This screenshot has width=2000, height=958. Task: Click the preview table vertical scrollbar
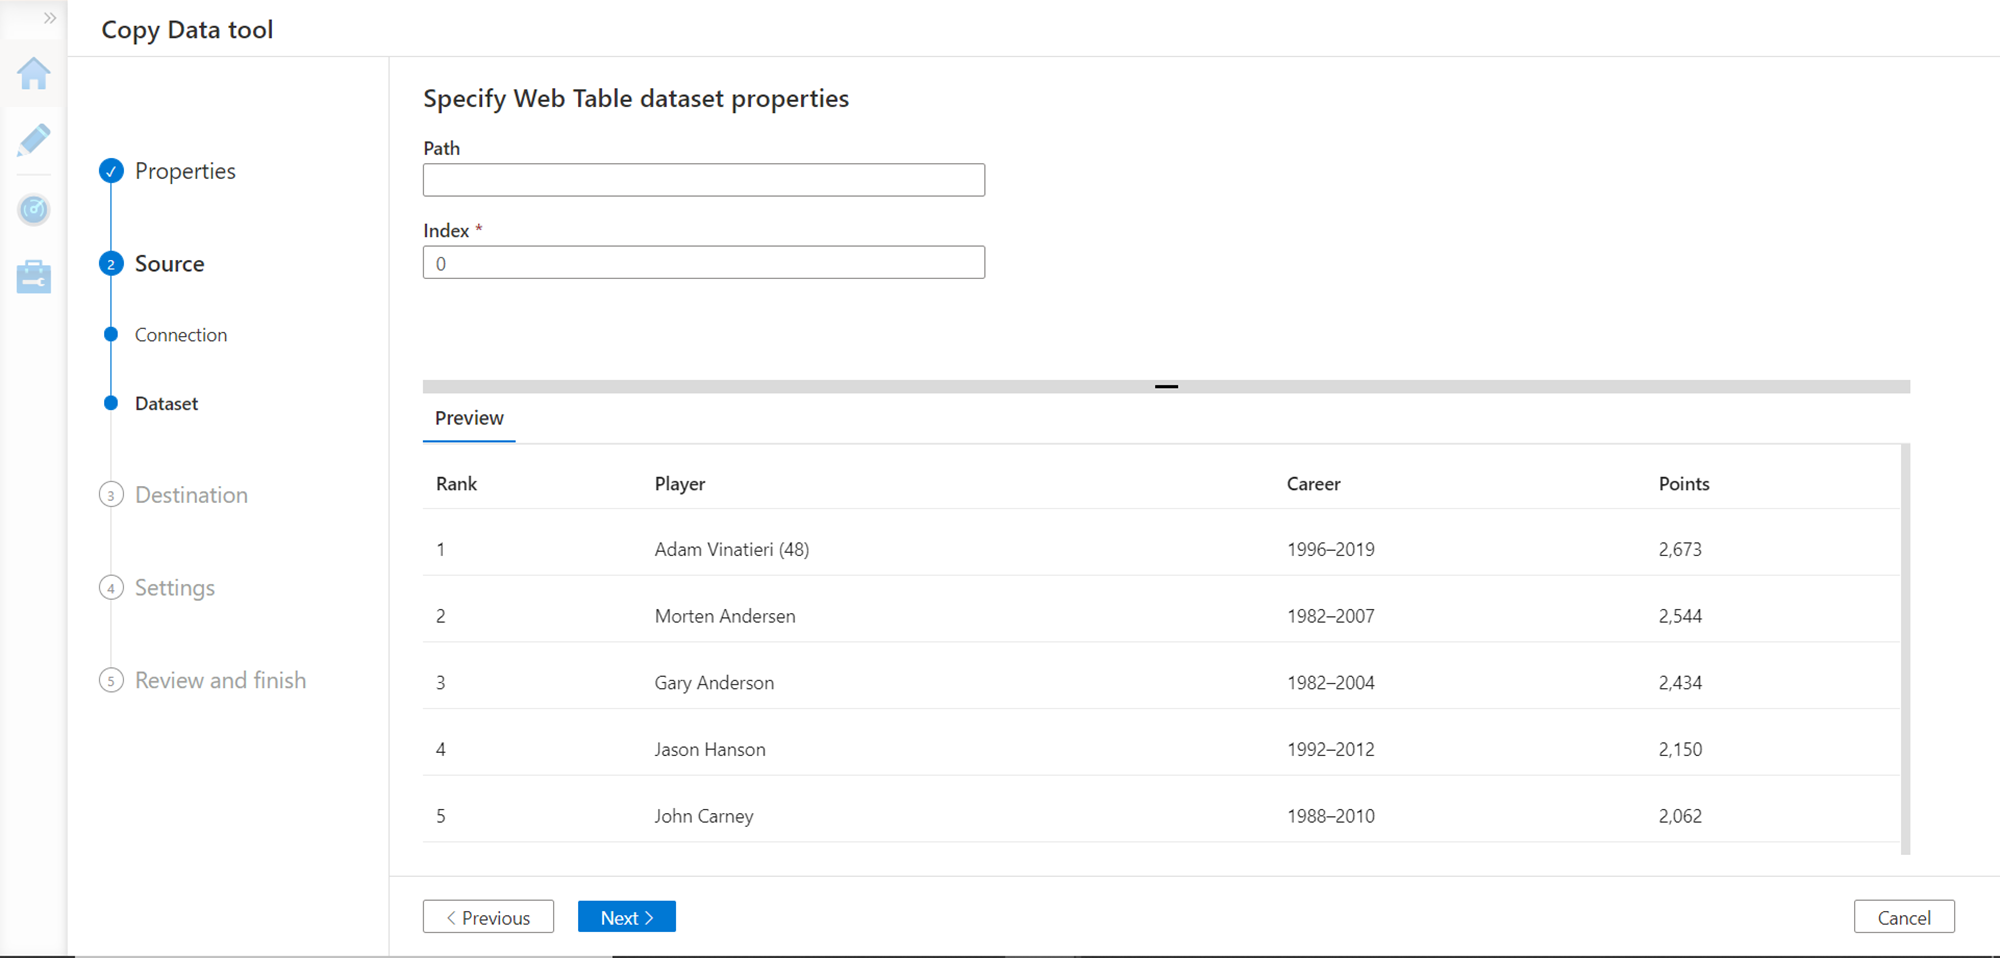pos(1905,650)
